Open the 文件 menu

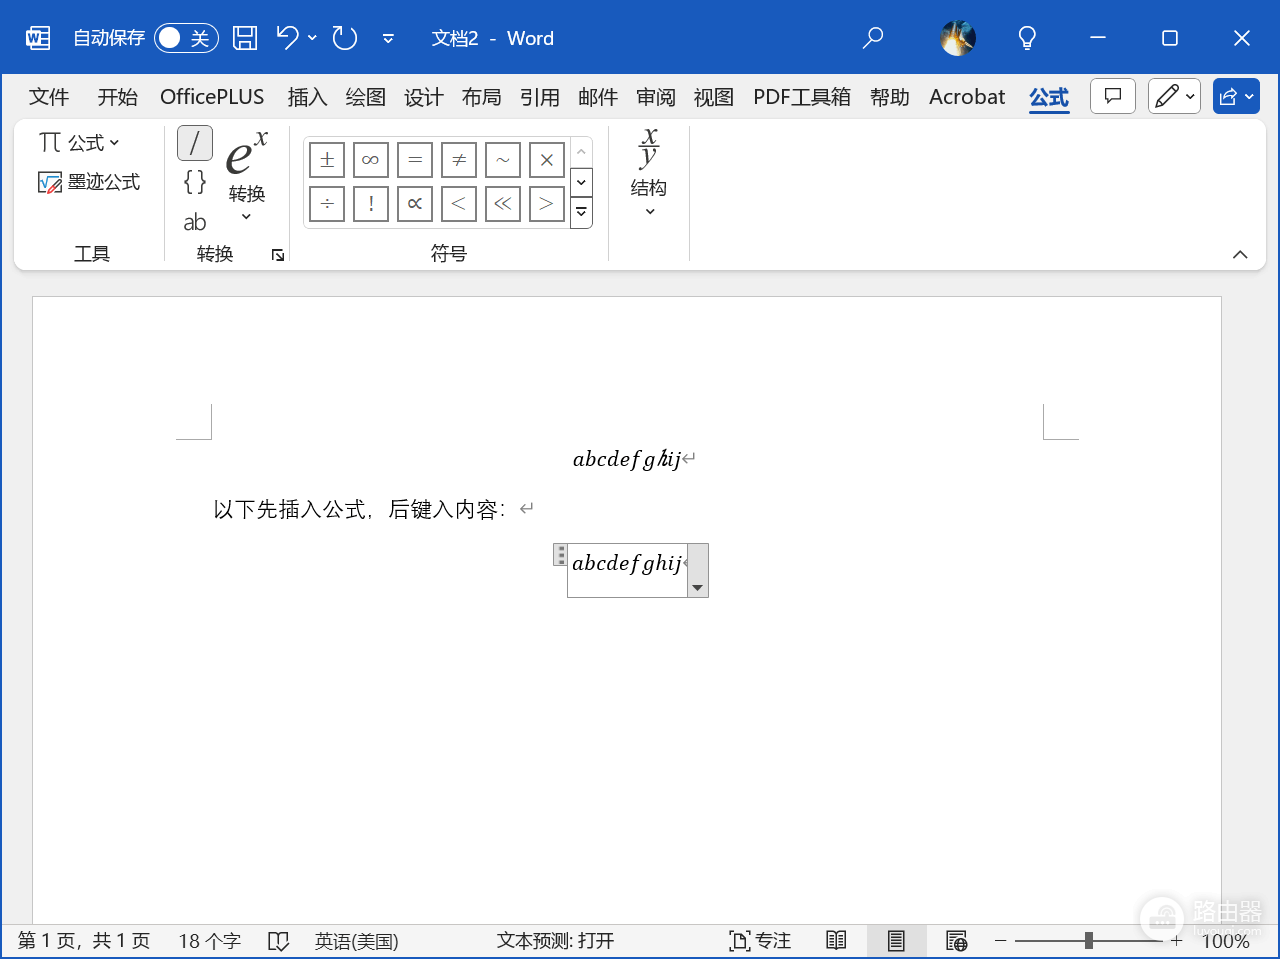pos(49,97)
